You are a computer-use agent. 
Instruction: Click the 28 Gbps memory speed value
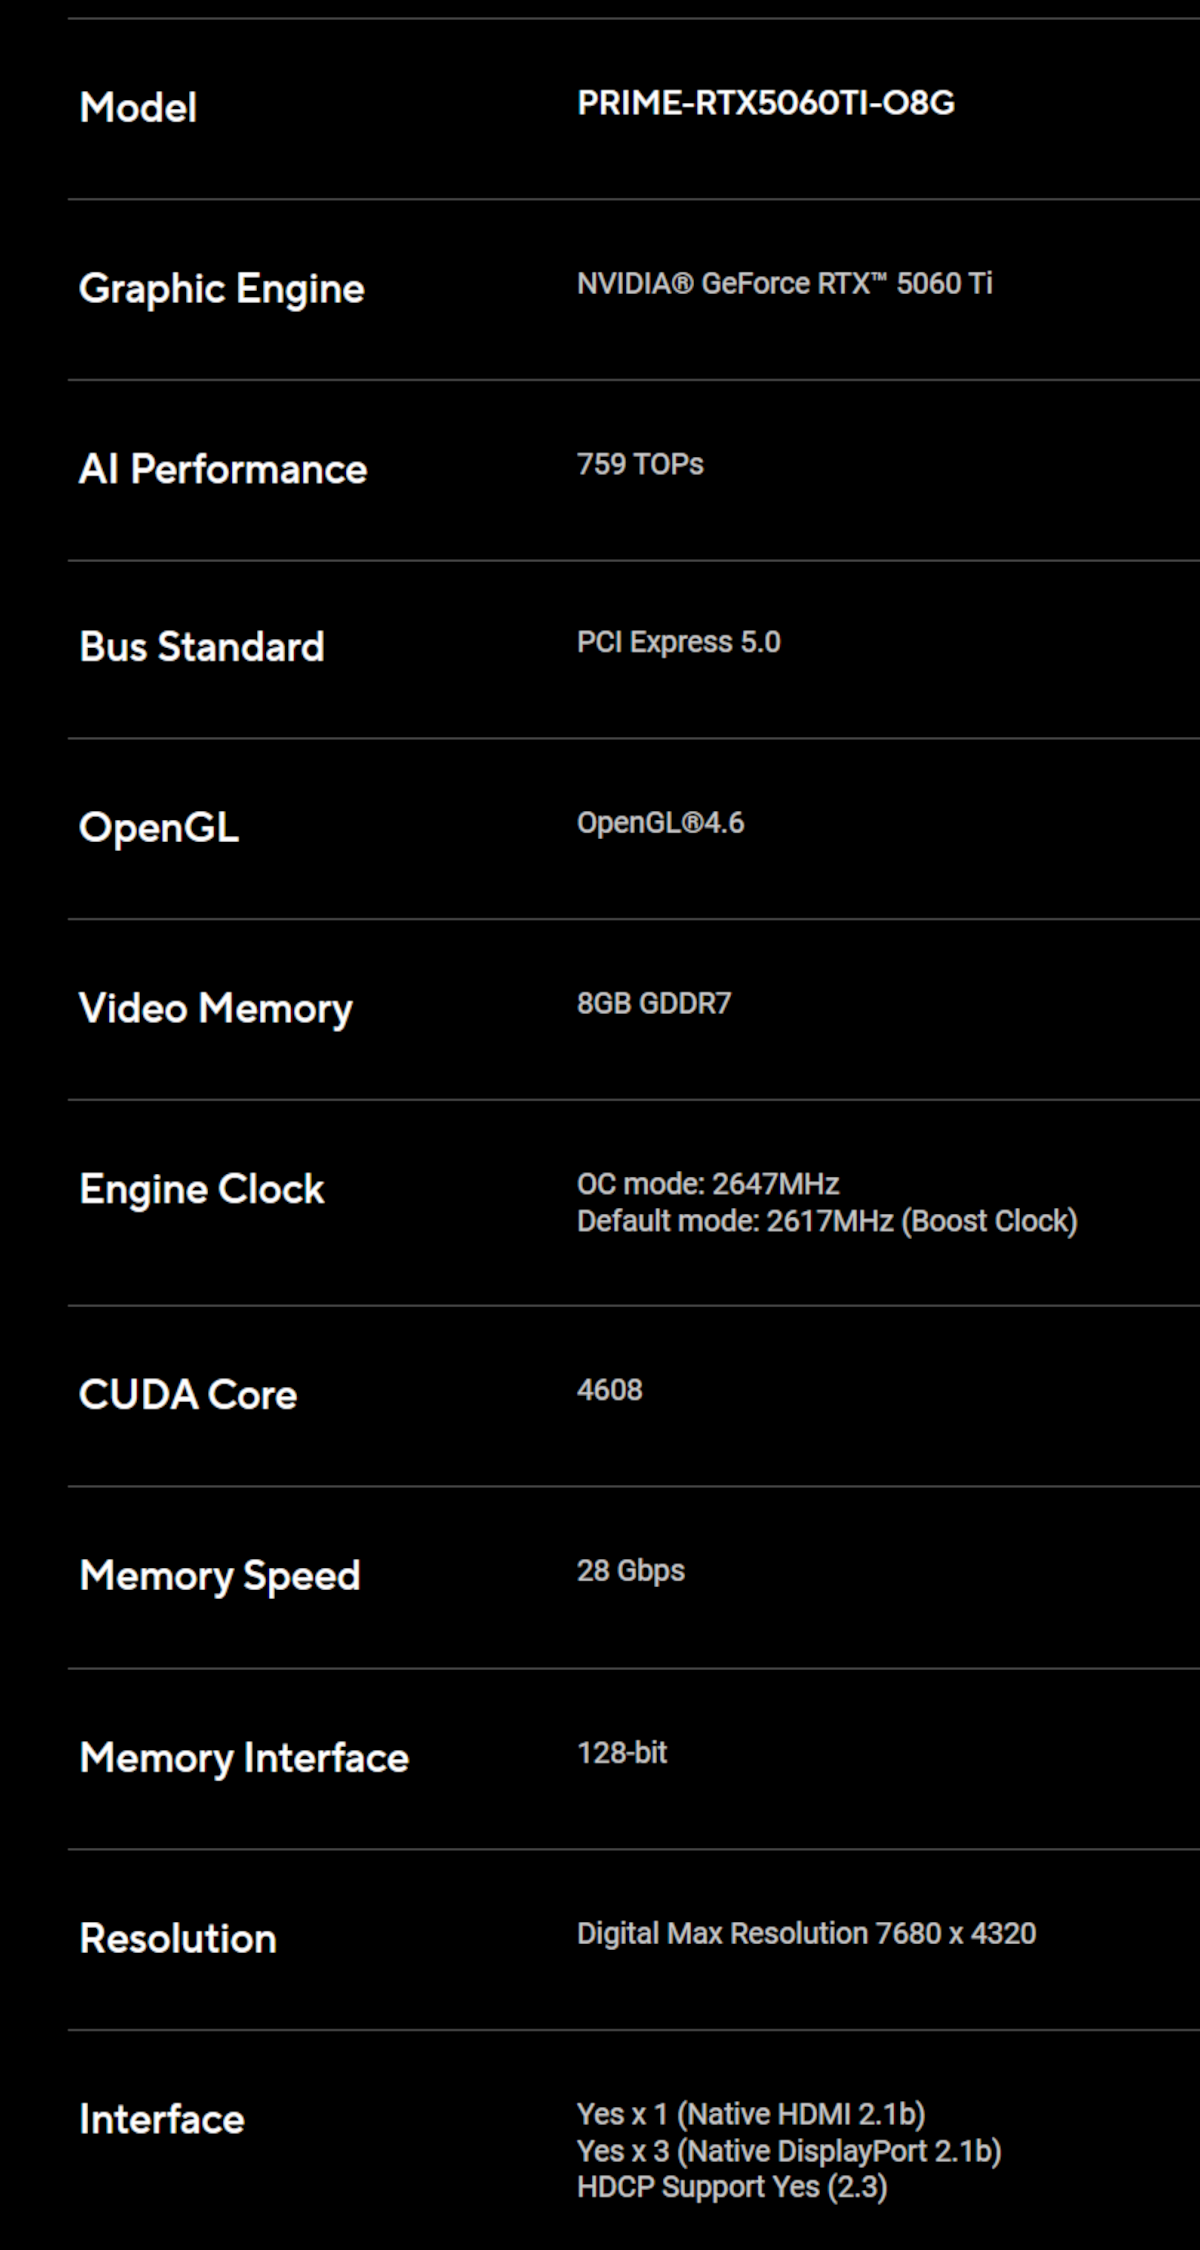tap(630, 1571)
